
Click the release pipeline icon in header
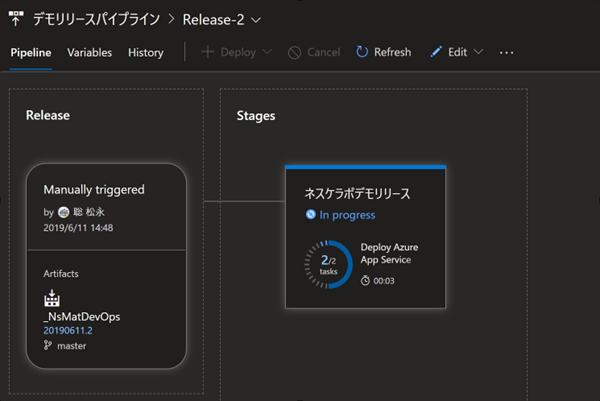[16, 18]
